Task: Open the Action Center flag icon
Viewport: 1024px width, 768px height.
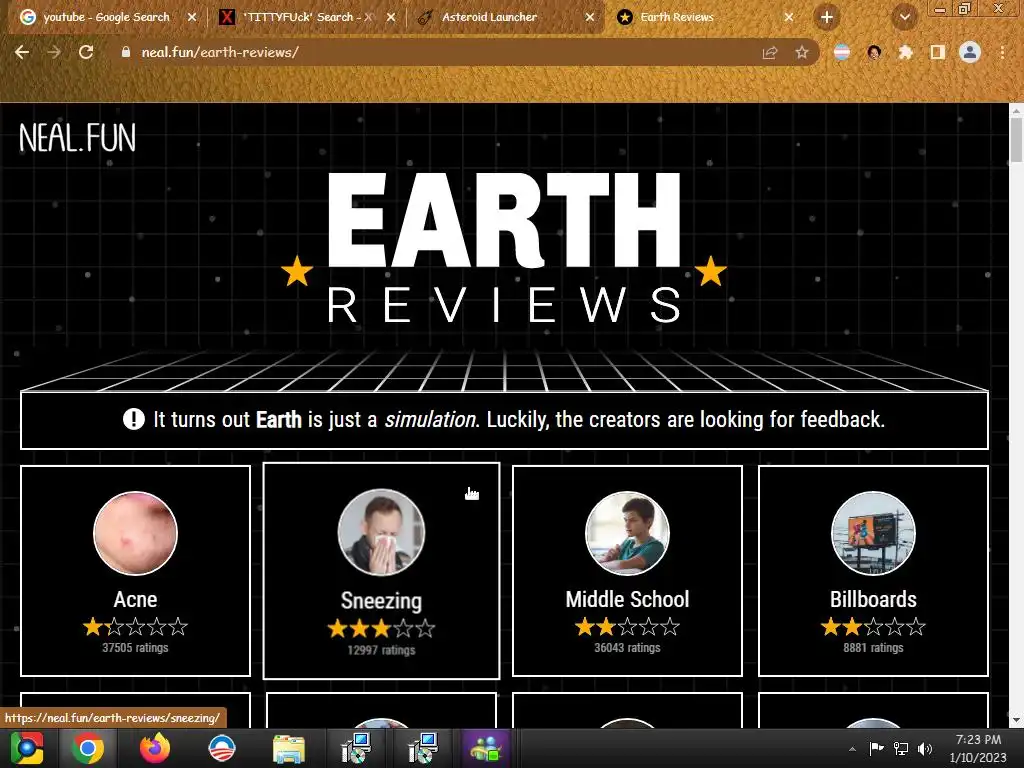Action: (x=876, y=748)
